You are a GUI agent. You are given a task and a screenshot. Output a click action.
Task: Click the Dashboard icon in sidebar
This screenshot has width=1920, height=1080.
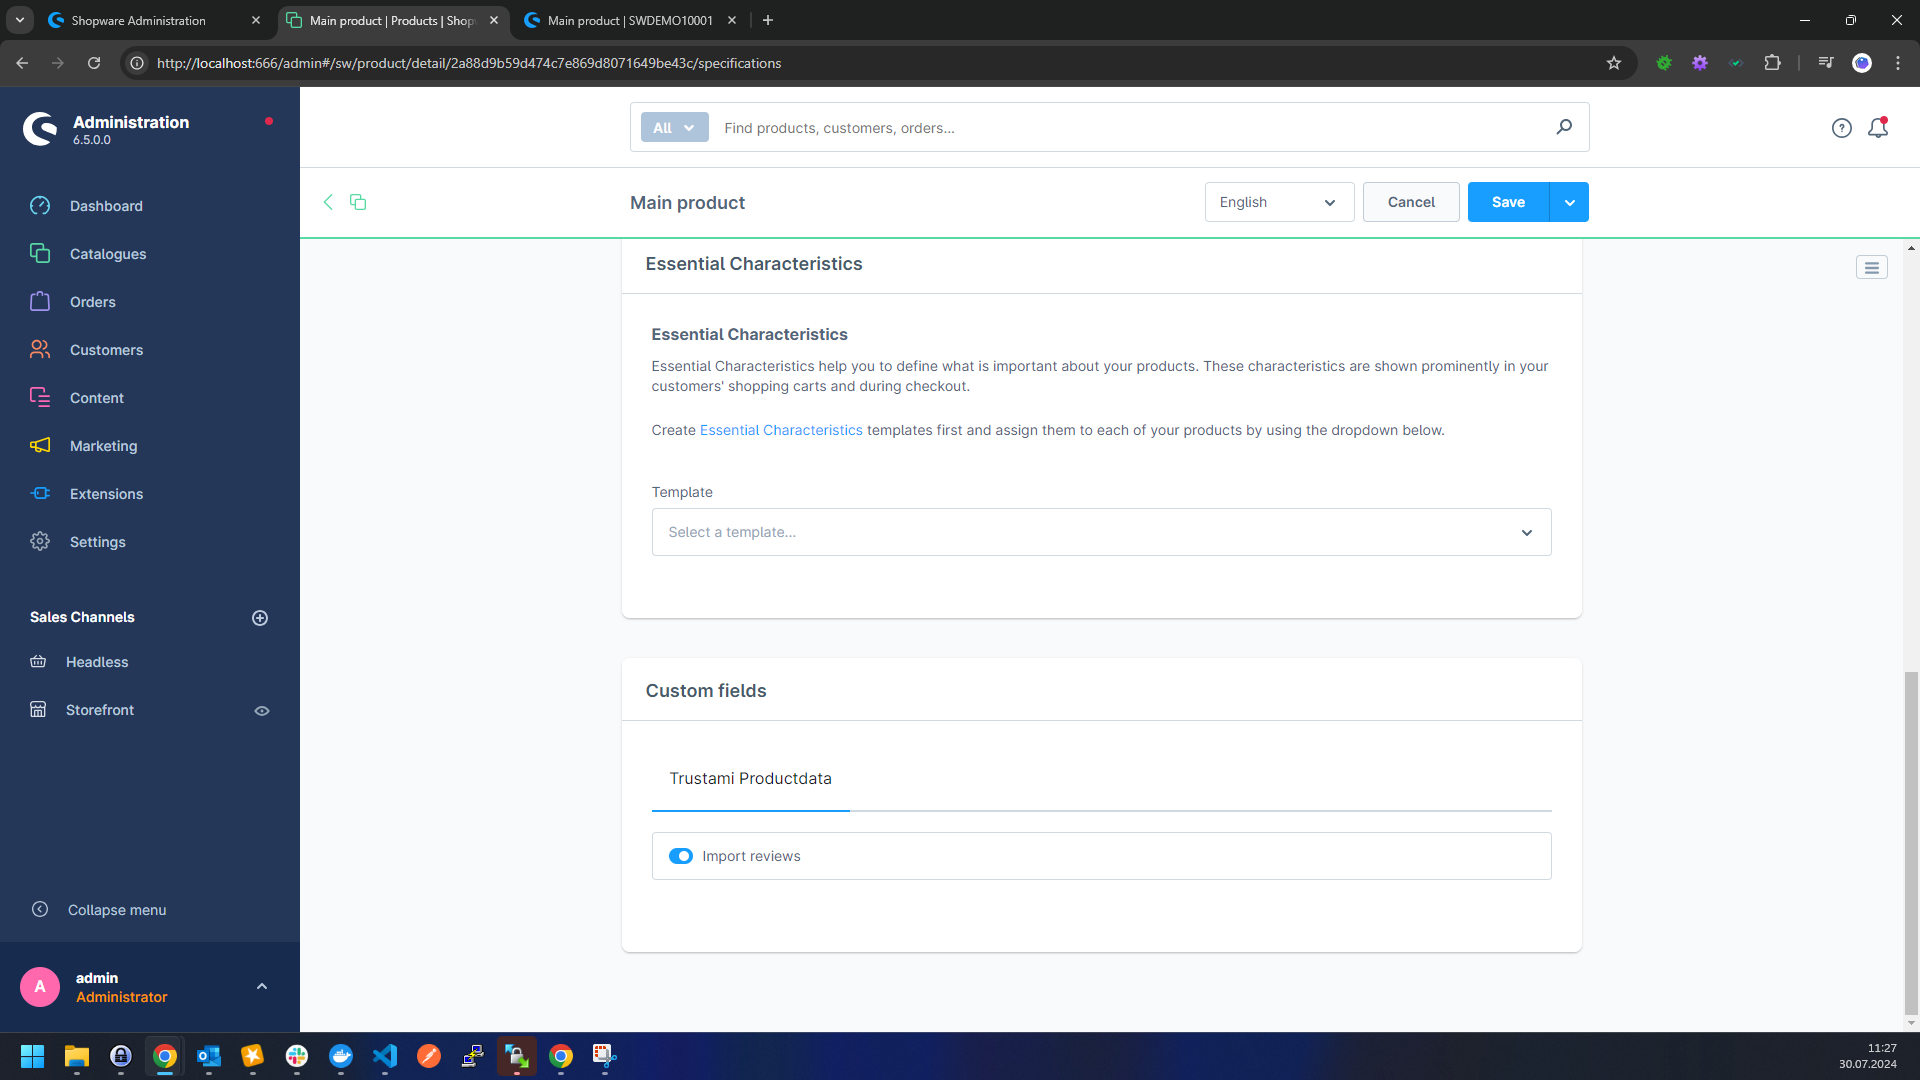tap(41, 206)
